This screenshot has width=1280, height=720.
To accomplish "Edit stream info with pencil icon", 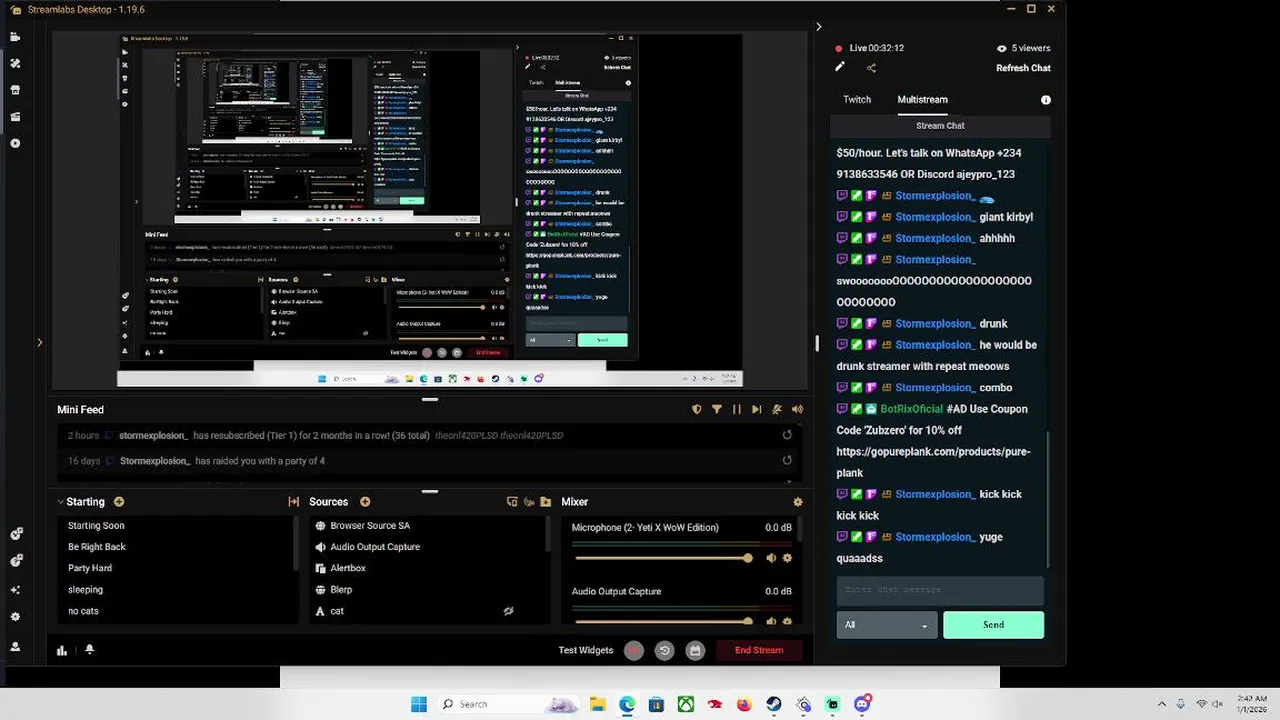I will pyautogui.click(x=840, y=67).
